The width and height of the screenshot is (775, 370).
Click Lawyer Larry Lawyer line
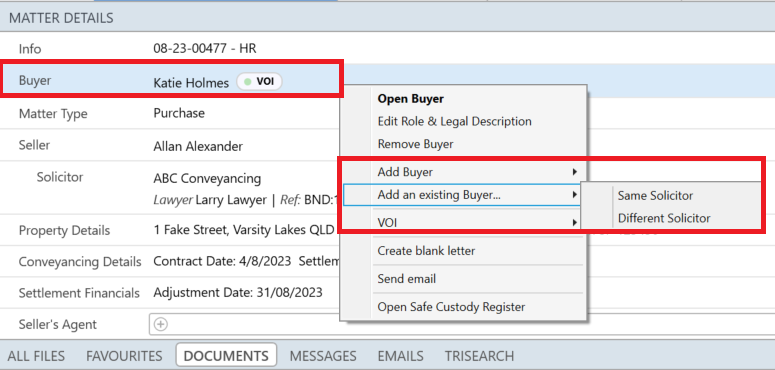(246, 201)
